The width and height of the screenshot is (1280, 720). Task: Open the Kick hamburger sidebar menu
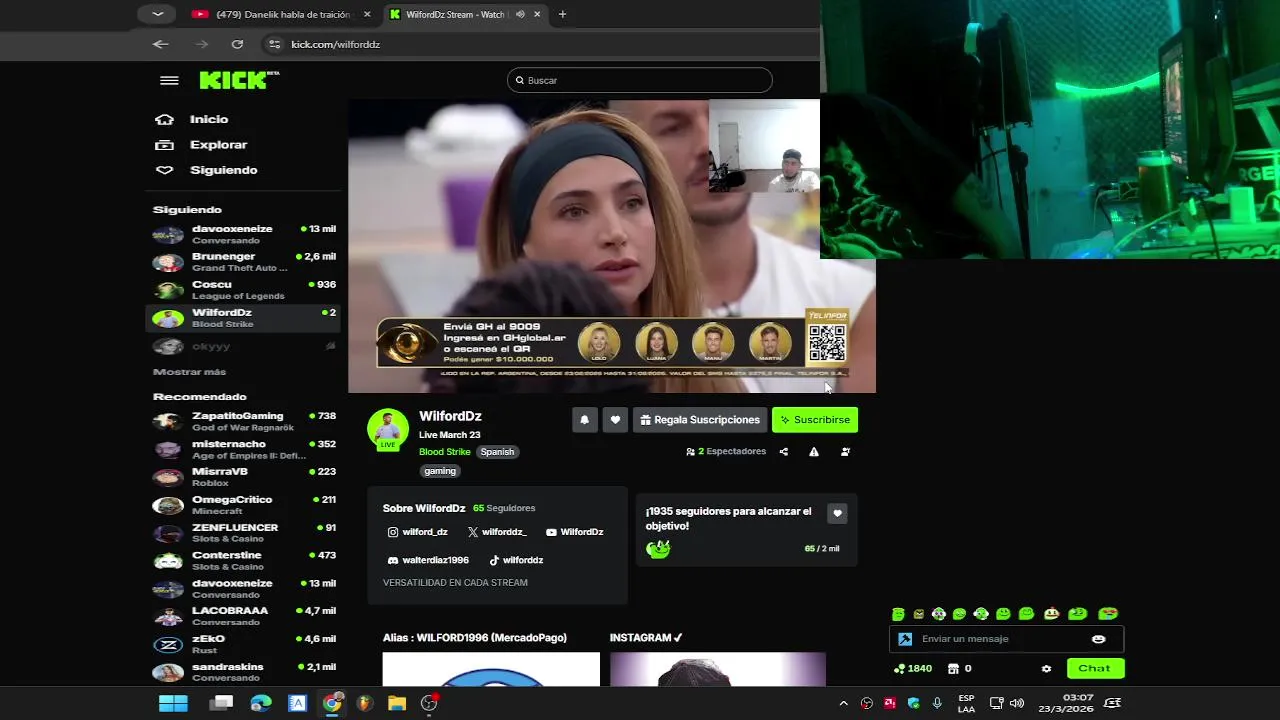[169, 81]
